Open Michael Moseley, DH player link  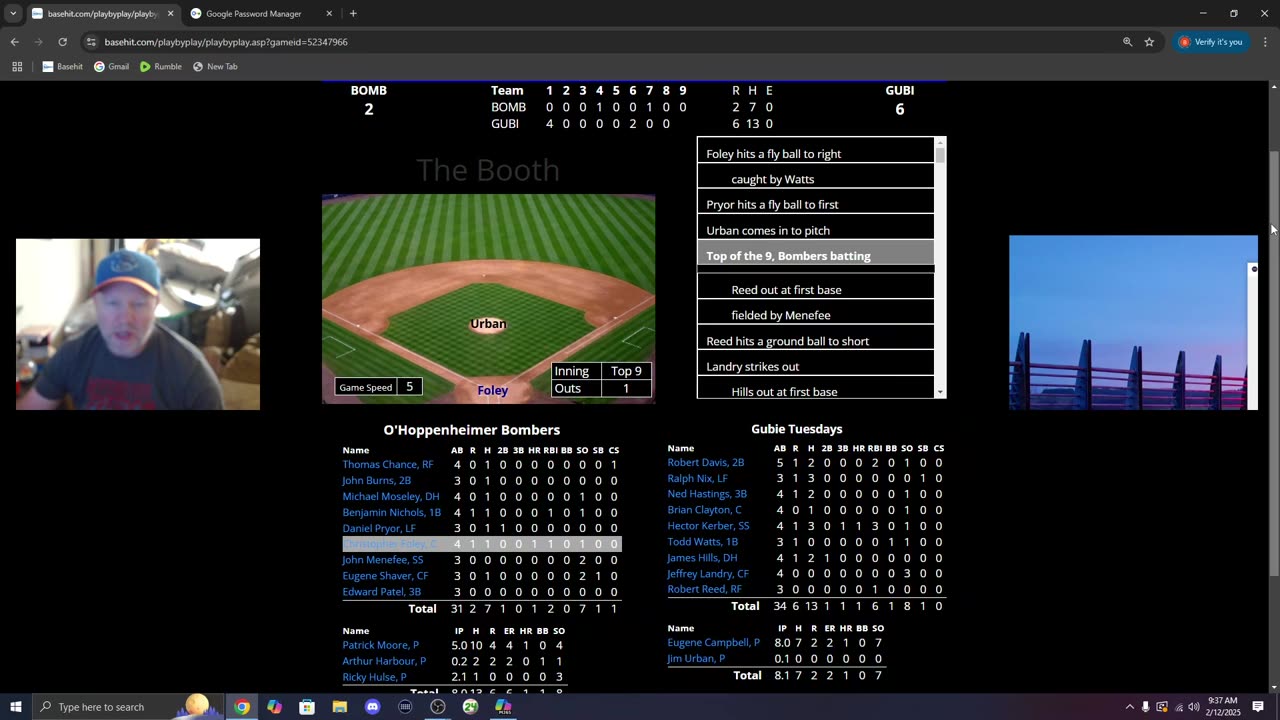391,497
